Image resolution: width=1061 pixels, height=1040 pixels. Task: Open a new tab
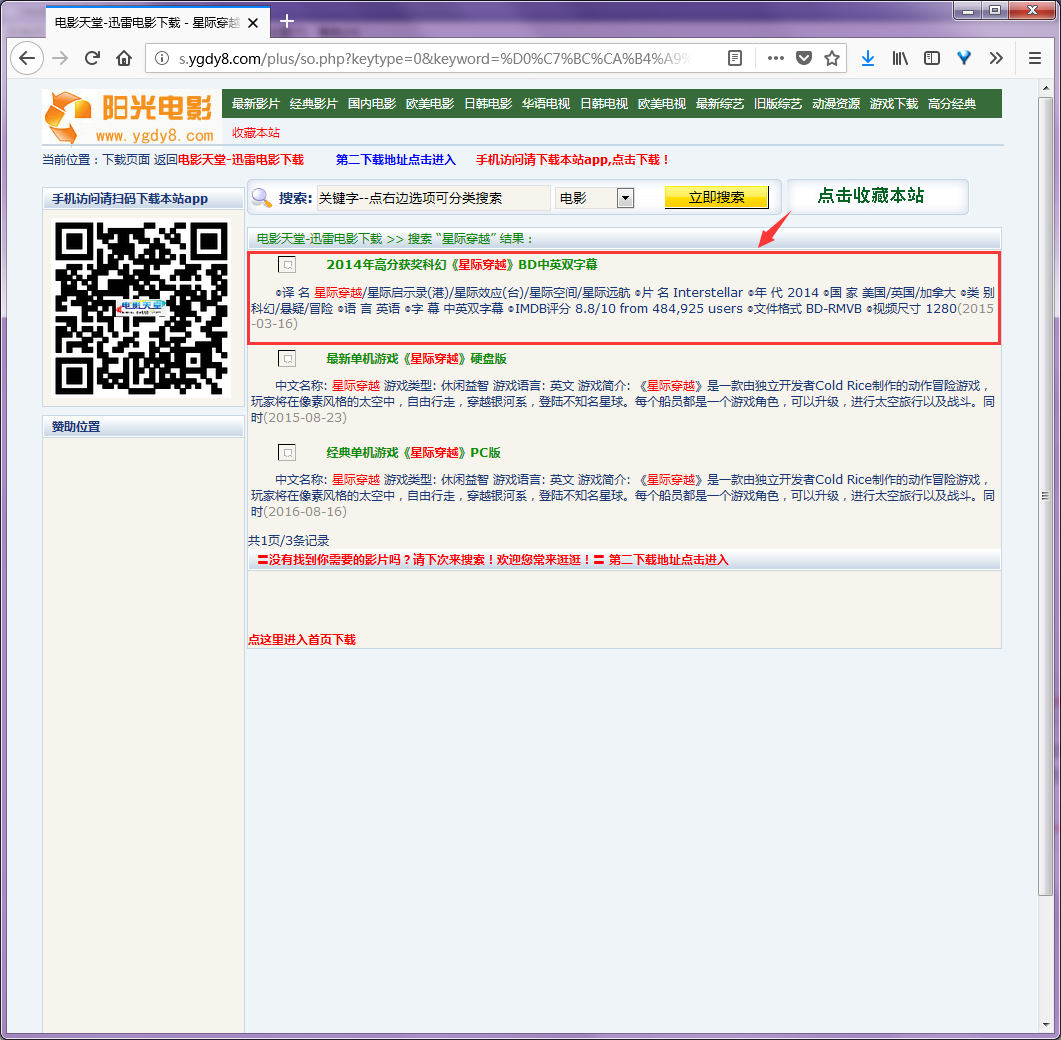(x=287, y=22)
